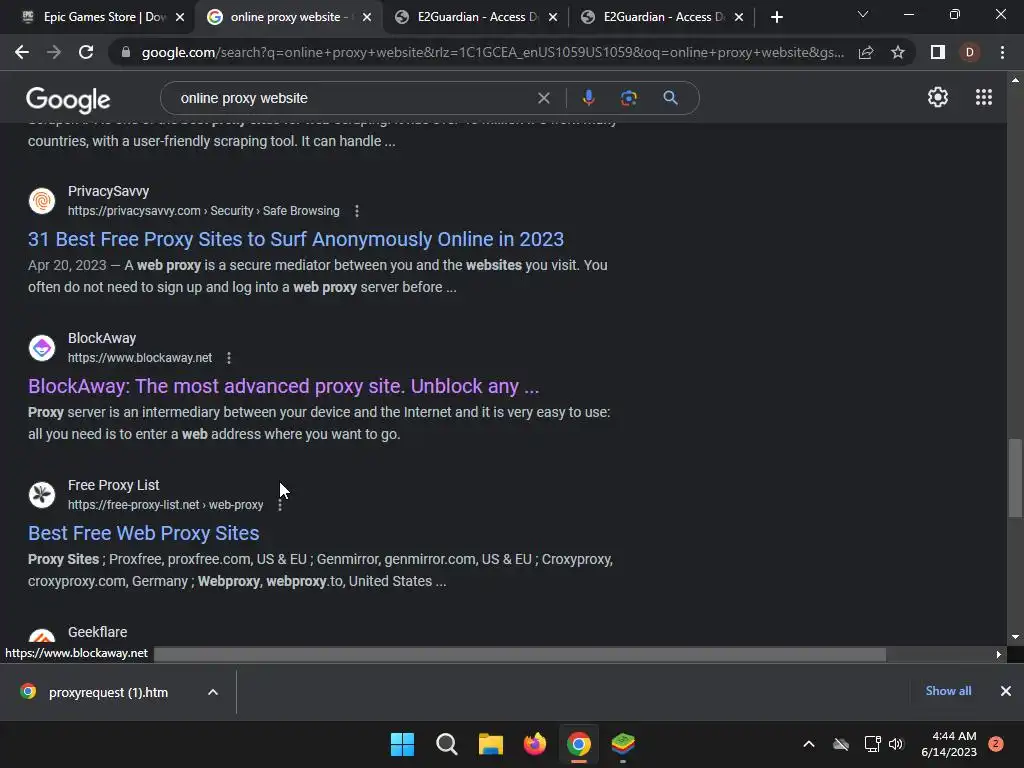Click the privacysavvy.com URL breadcrumb

[x=204, y=211]
